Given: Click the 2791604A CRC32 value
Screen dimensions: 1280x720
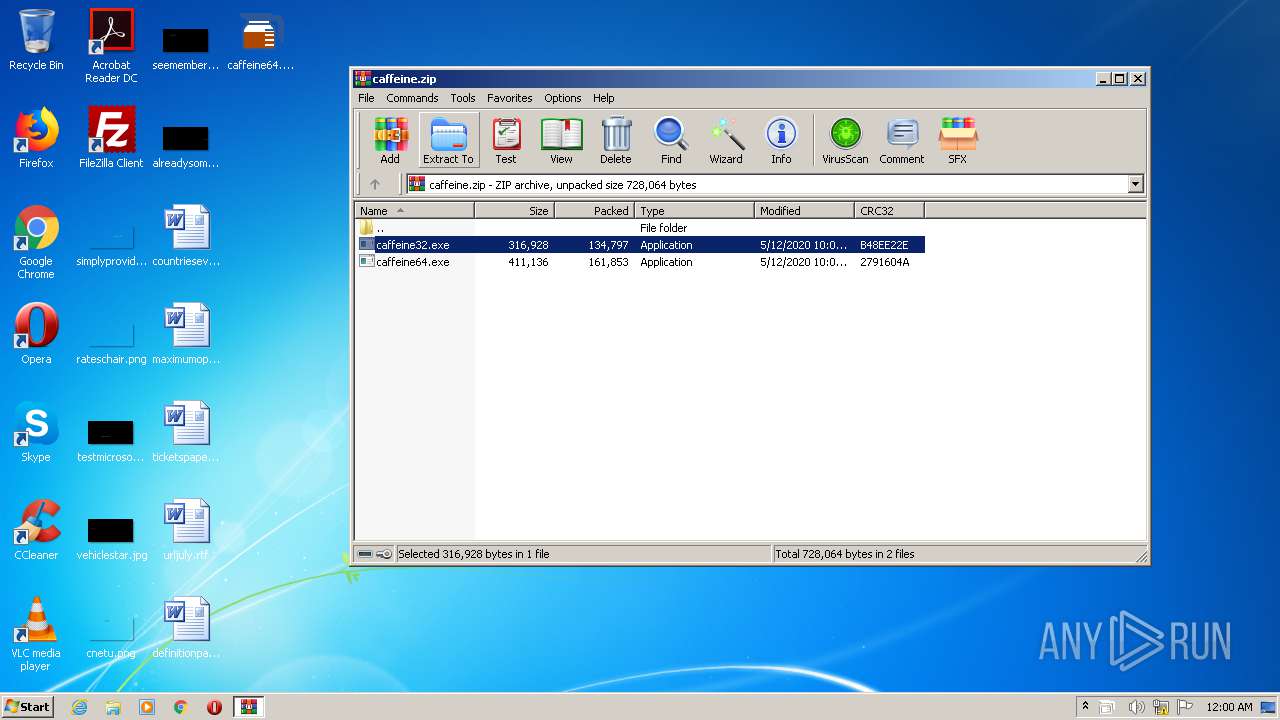Looking at the screenshot, I should pos(885,262).
